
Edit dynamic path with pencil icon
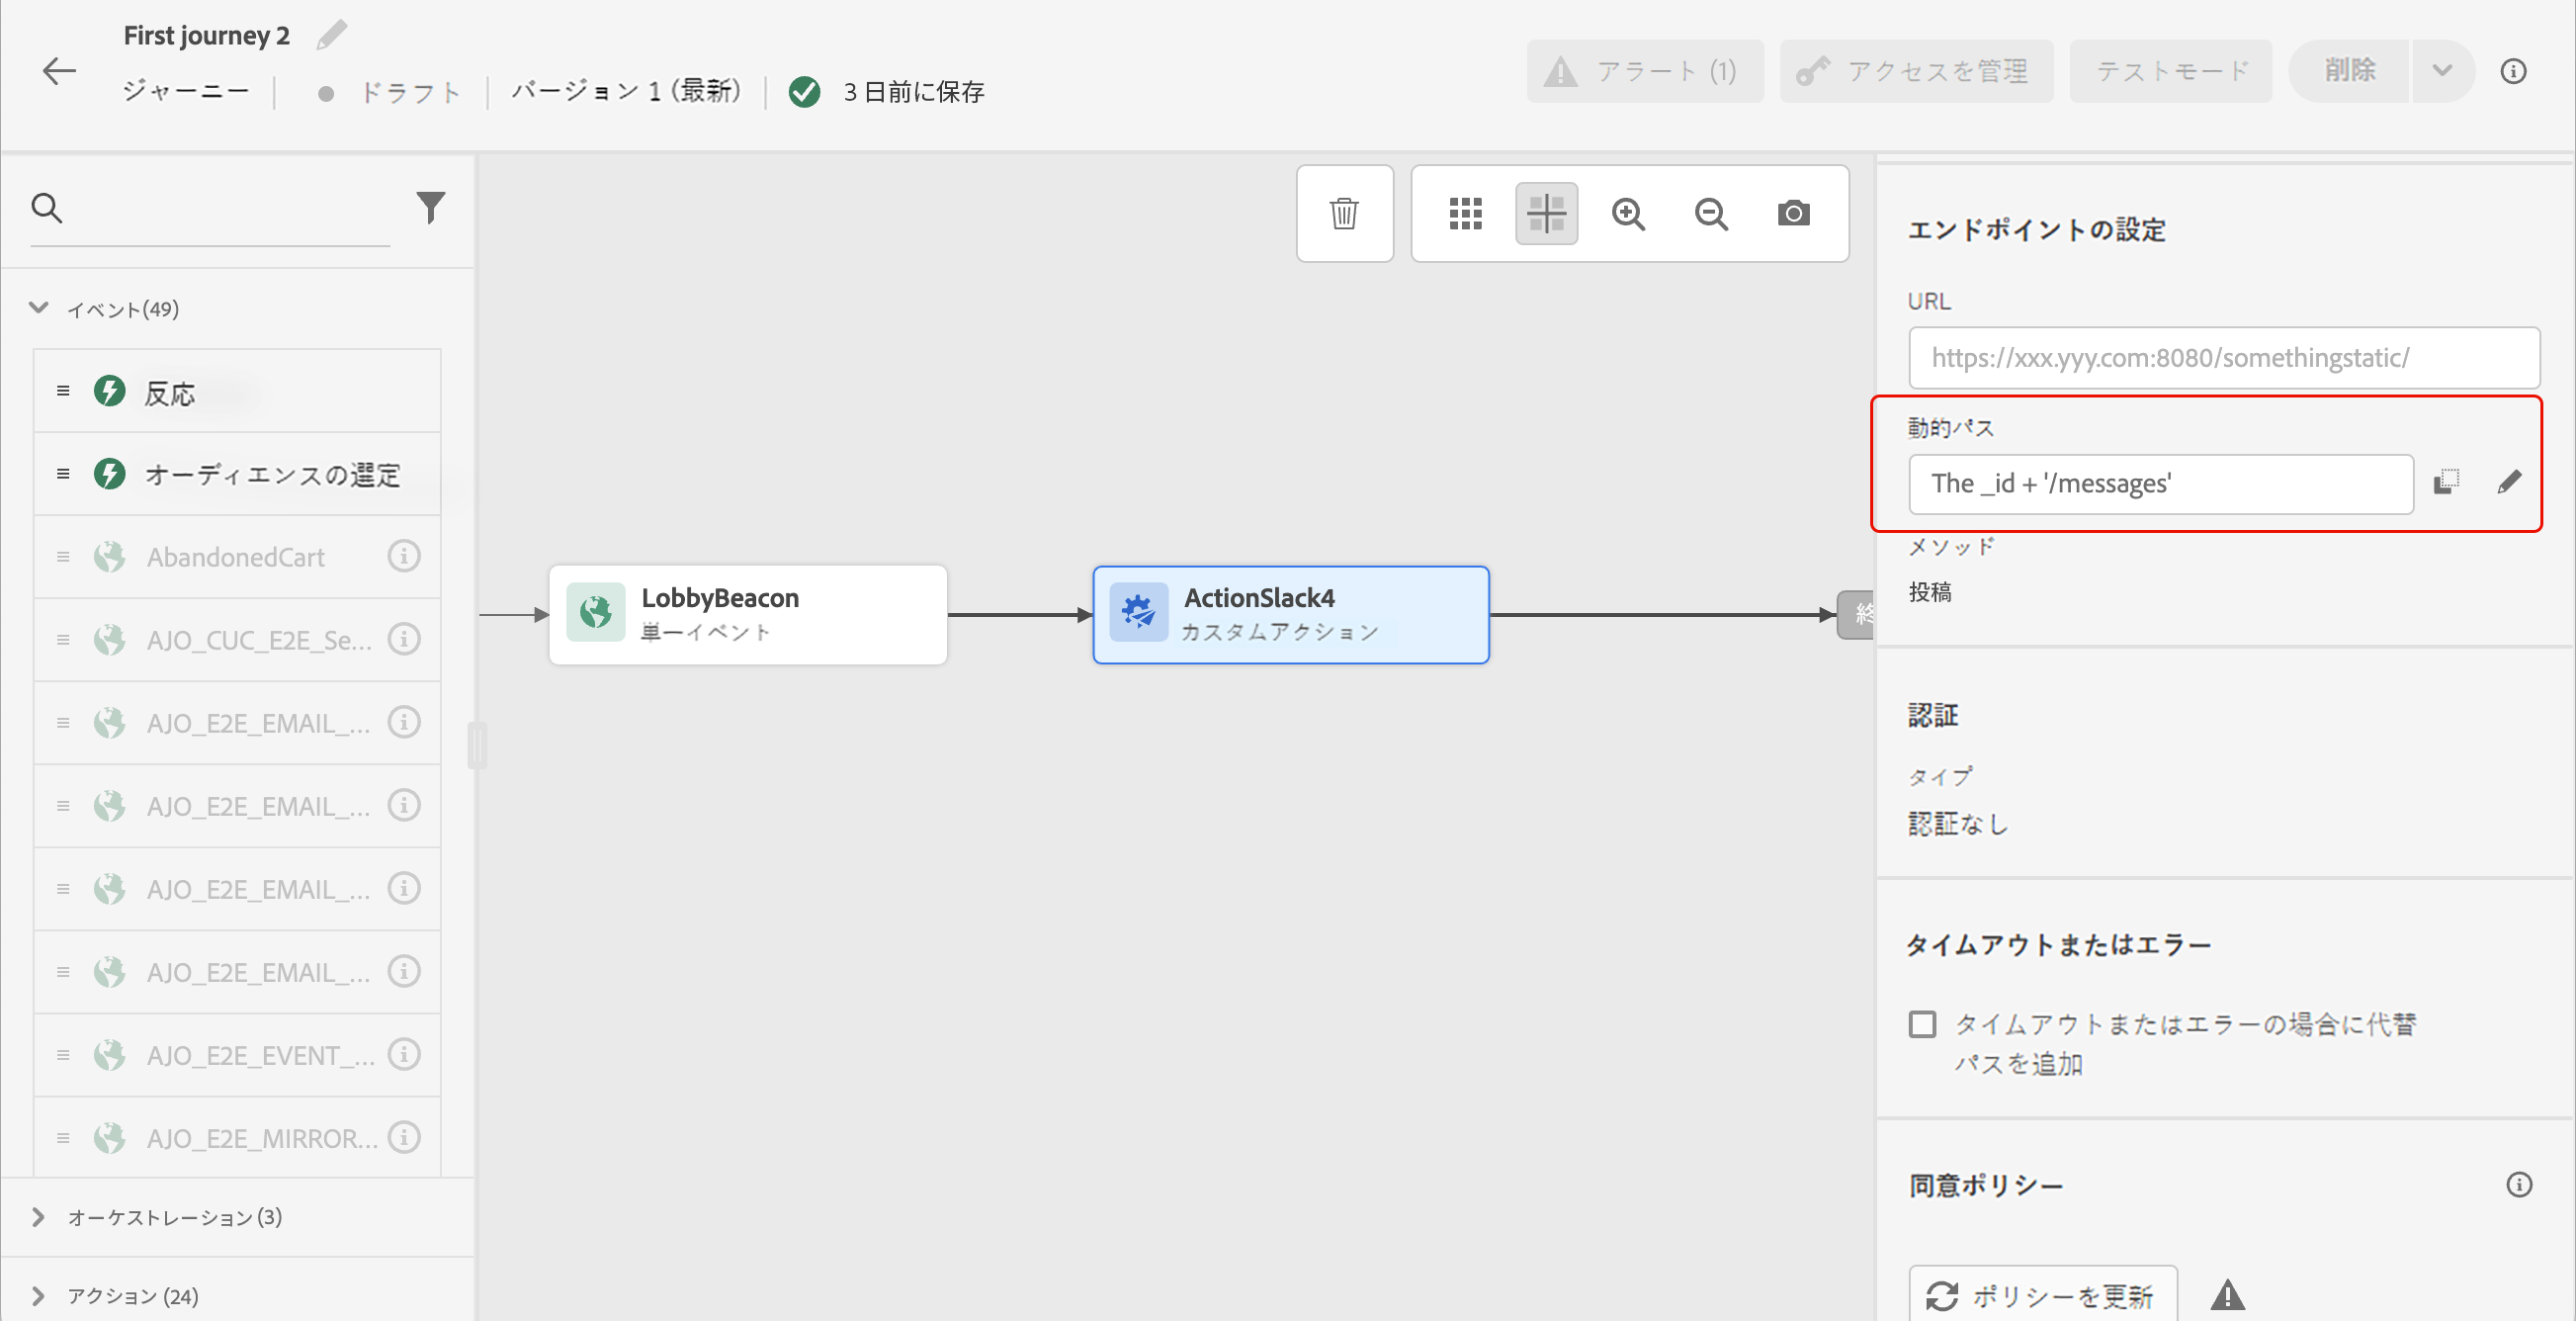(2509, 483)
